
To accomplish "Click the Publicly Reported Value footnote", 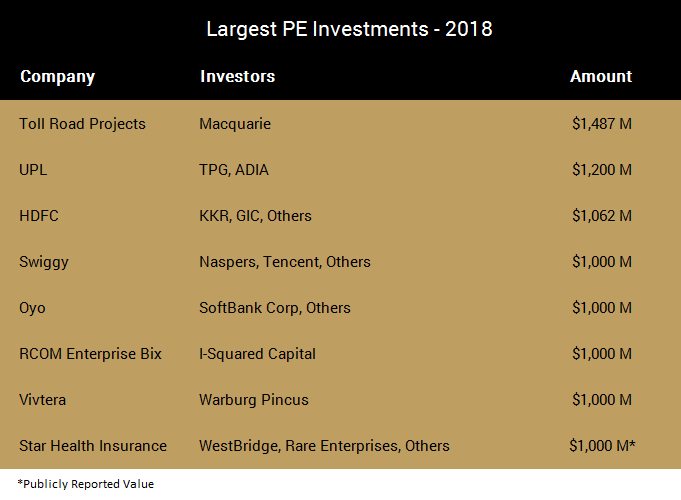I will [85, 484].
